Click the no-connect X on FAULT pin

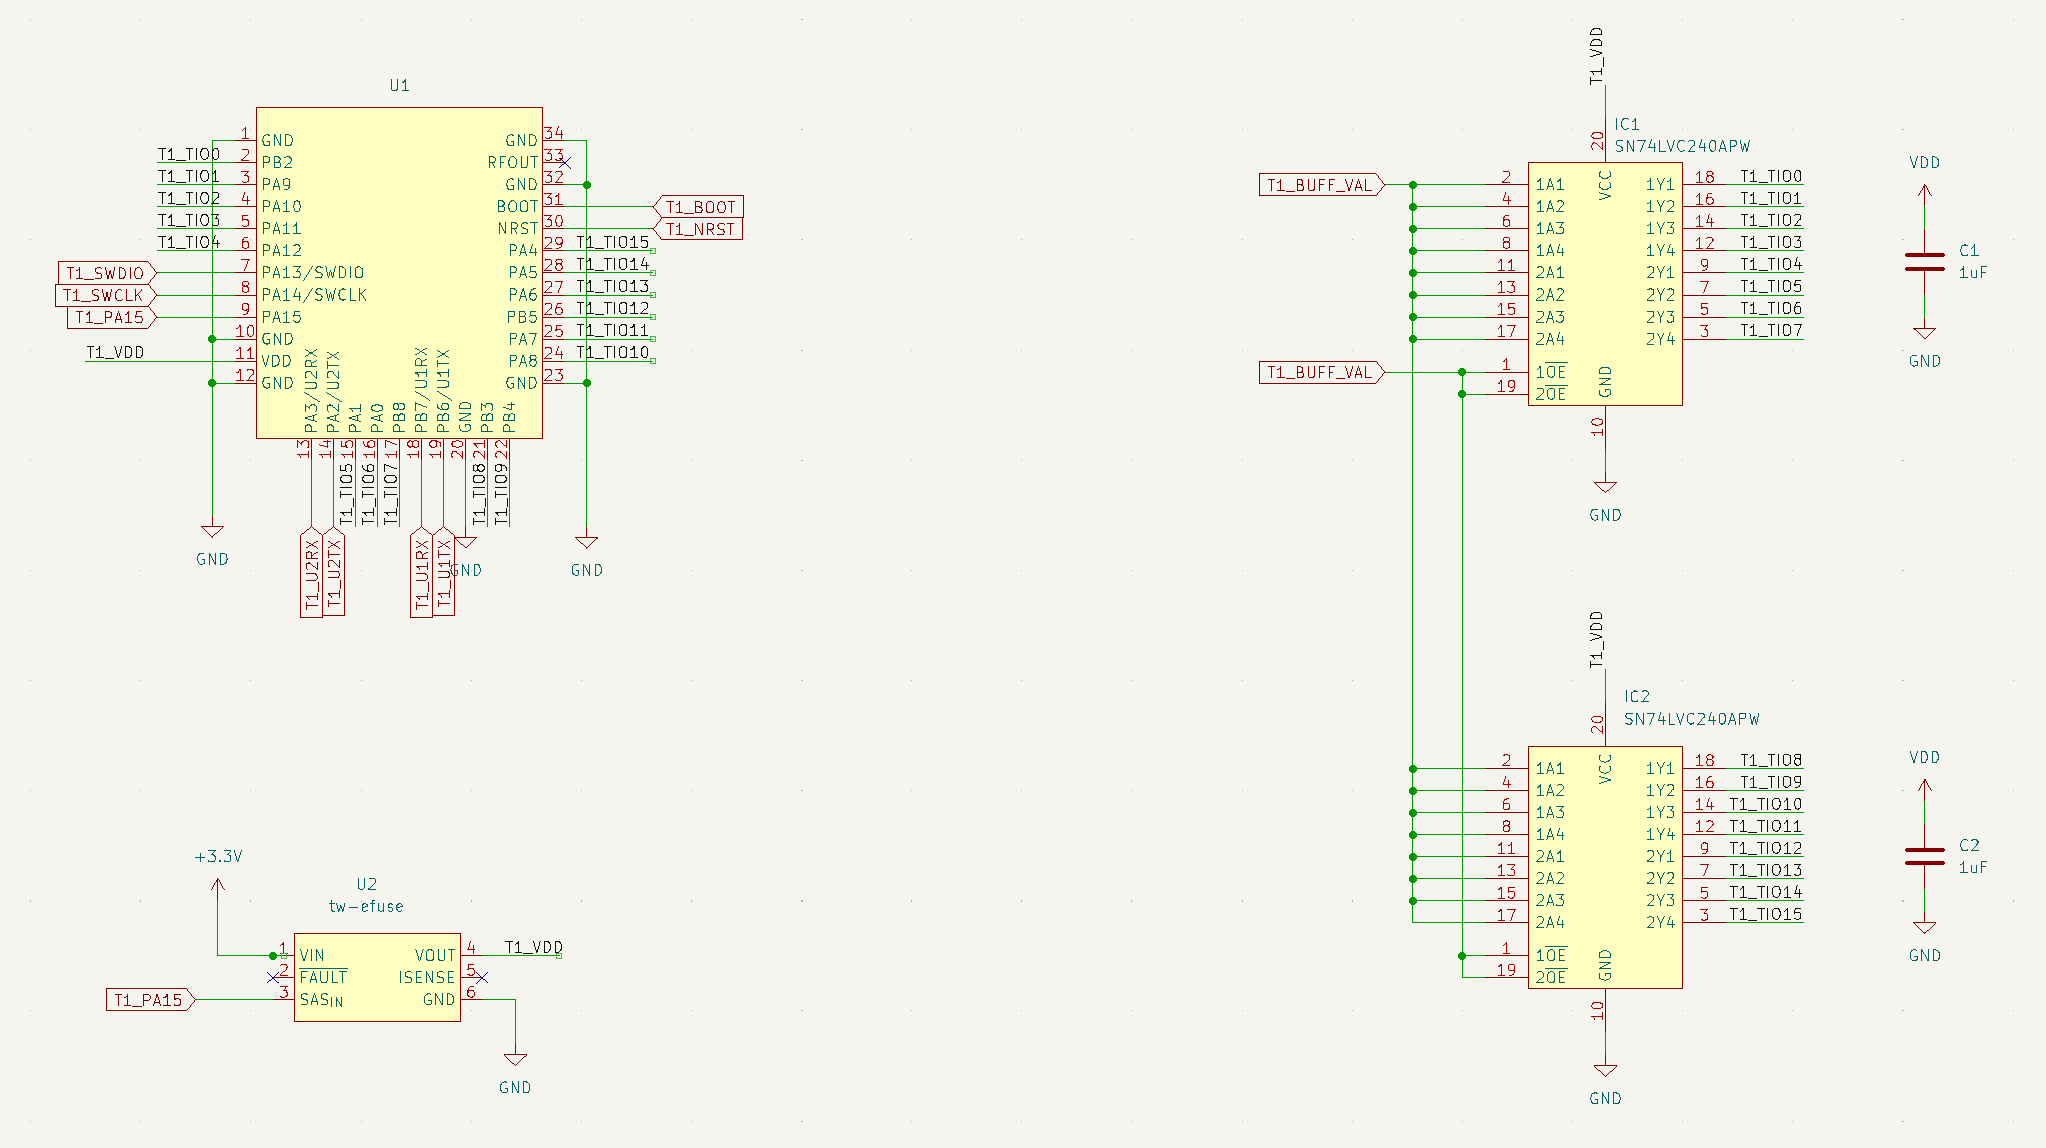click(274, 977)
